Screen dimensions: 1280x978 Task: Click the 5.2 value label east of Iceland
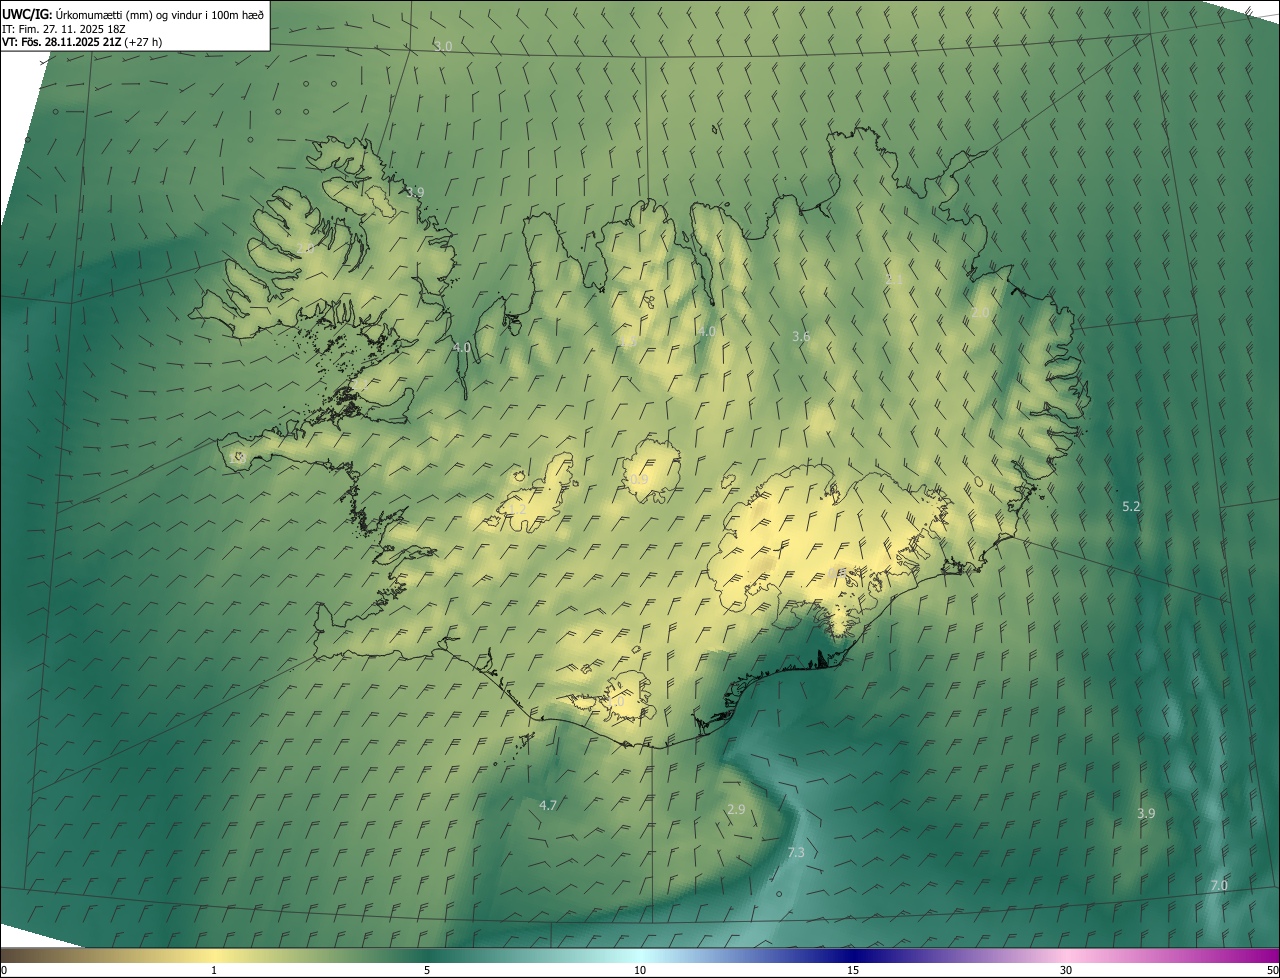[x=1131, y=507]
